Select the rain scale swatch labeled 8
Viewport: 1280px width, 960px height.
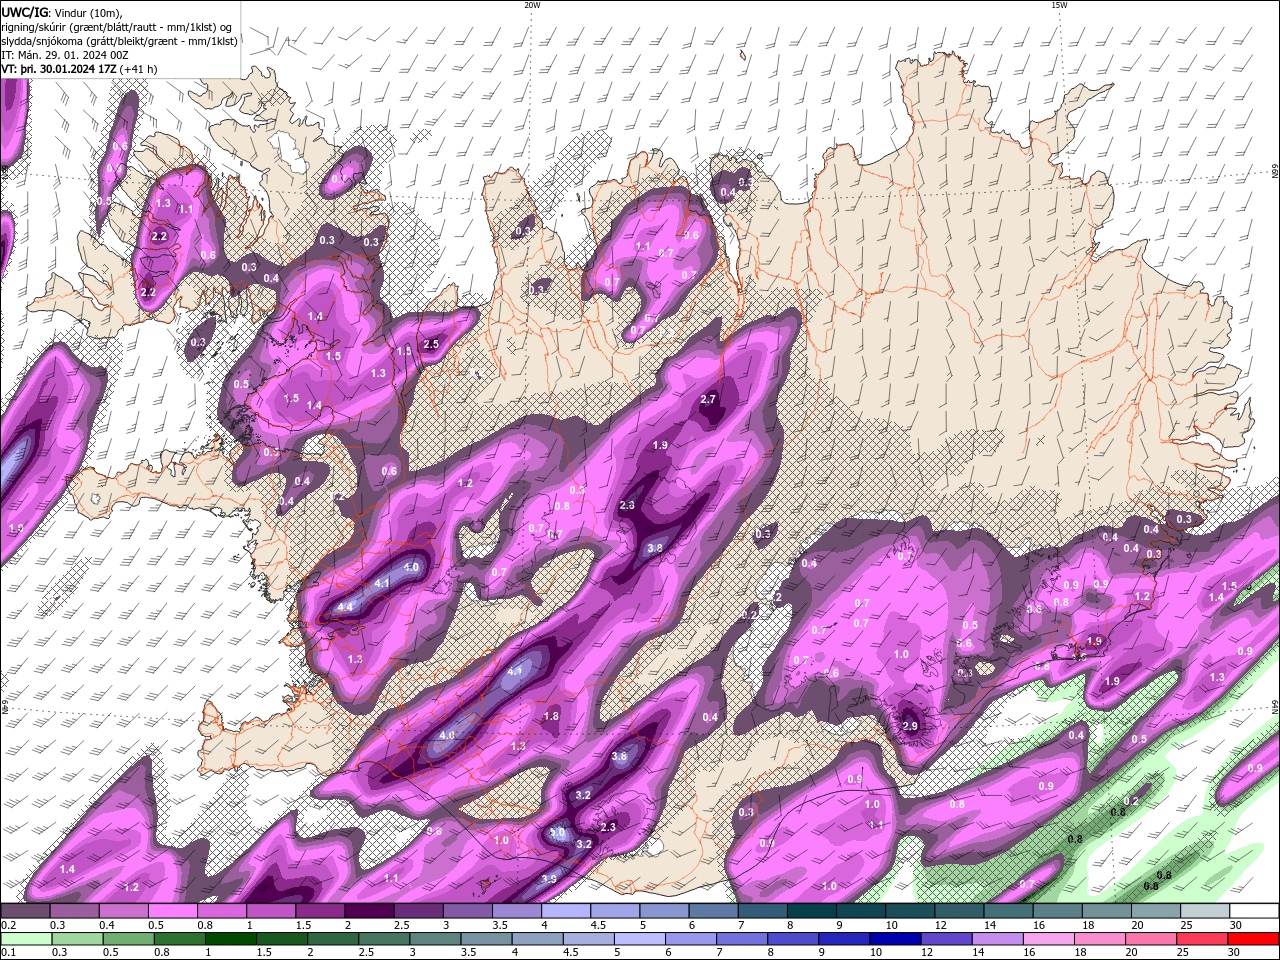(792, 939)
